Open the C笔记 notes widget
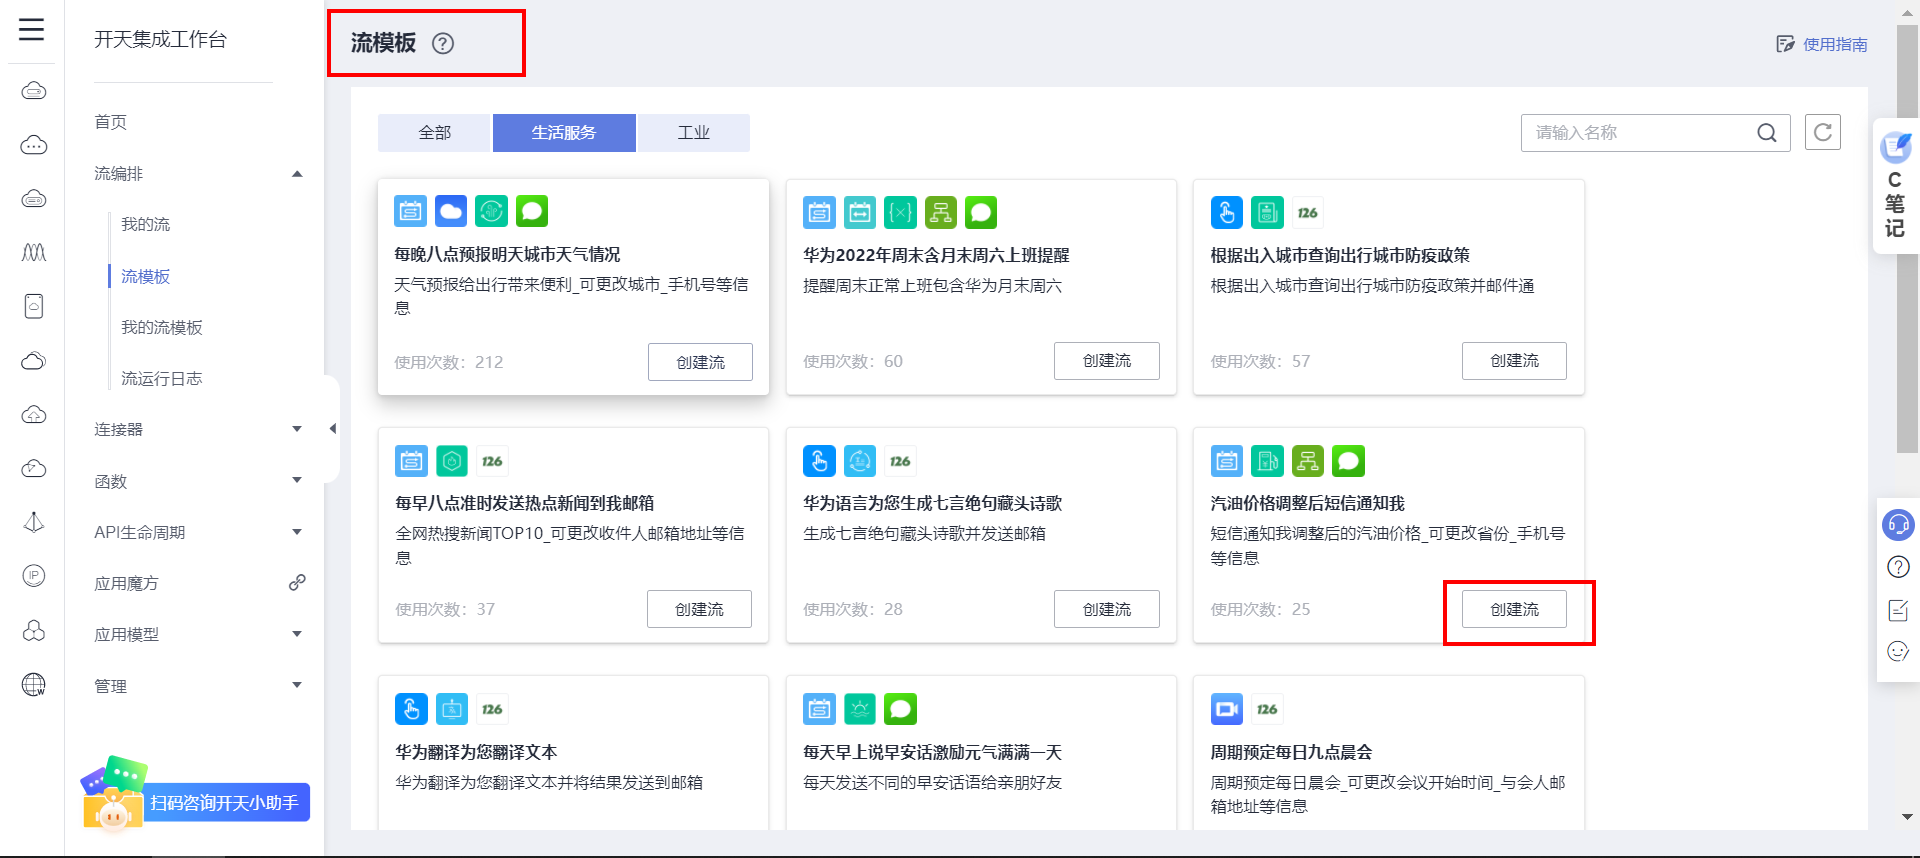This screenshot has height=858, width=1920. (x=1896, y=187)
